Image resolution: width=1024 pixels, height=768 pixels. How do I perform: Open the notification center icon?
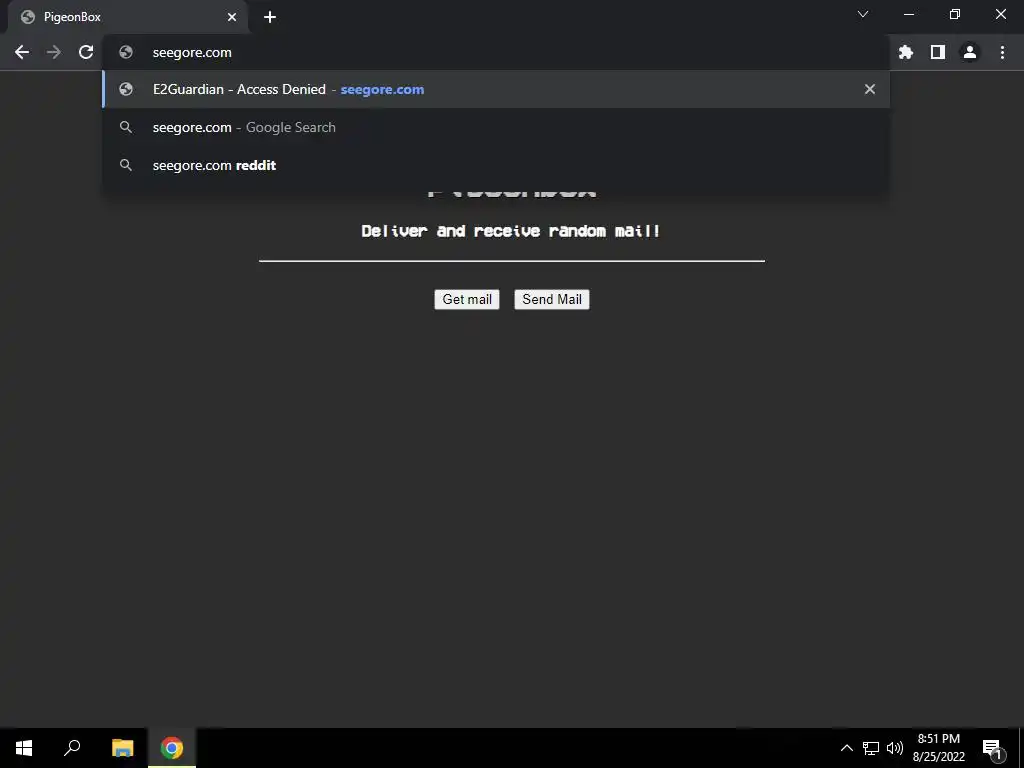[x=993, y=748]
